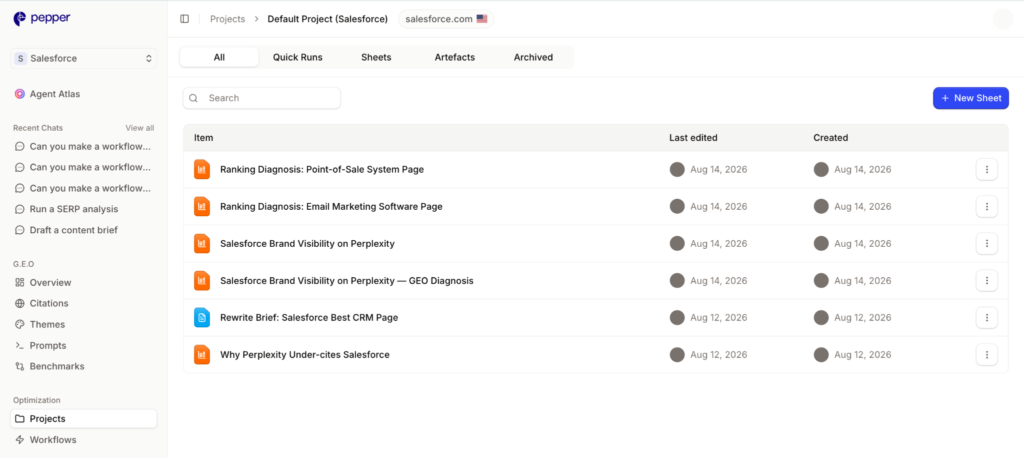Click the Pepper logo
1024x458 pixels.
(x=42, y=18)
